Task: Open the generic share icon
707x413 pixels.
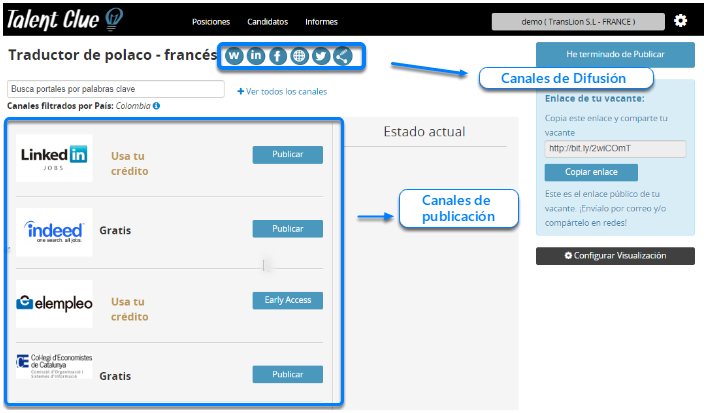Action: [343, 56]
